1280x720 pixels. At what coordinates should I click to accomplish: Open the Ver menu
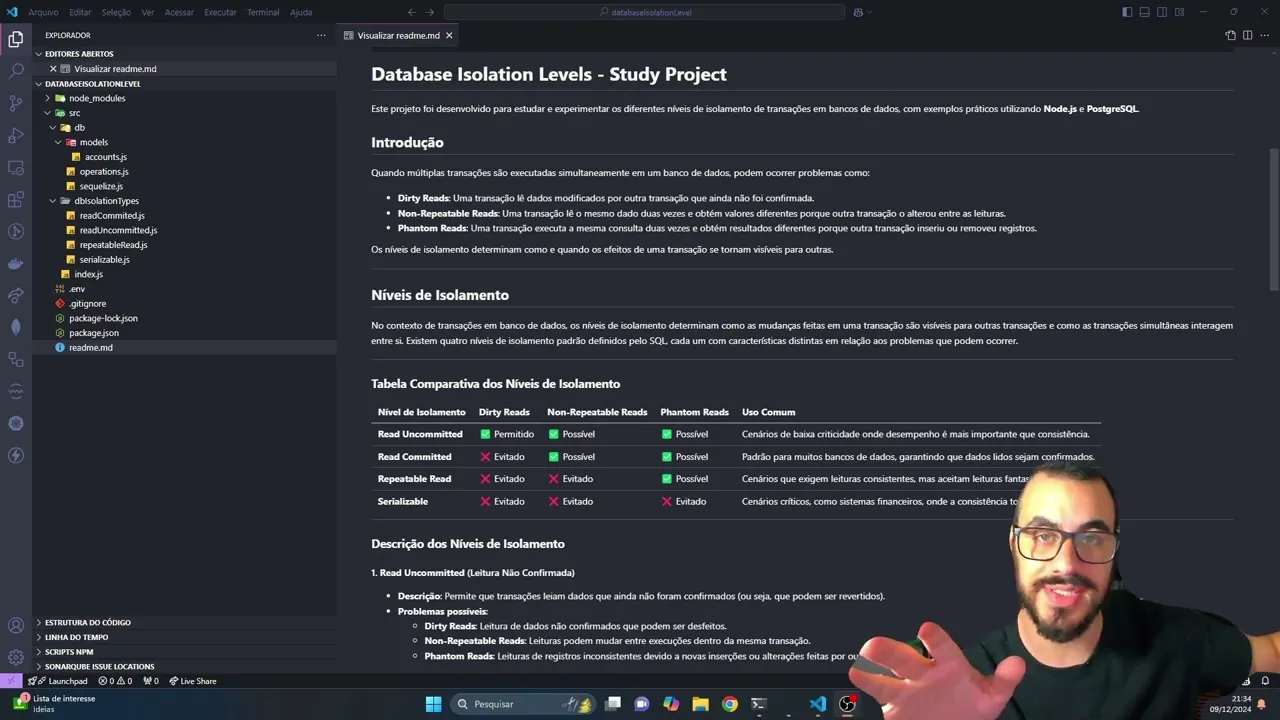click(x=148, y=12)
